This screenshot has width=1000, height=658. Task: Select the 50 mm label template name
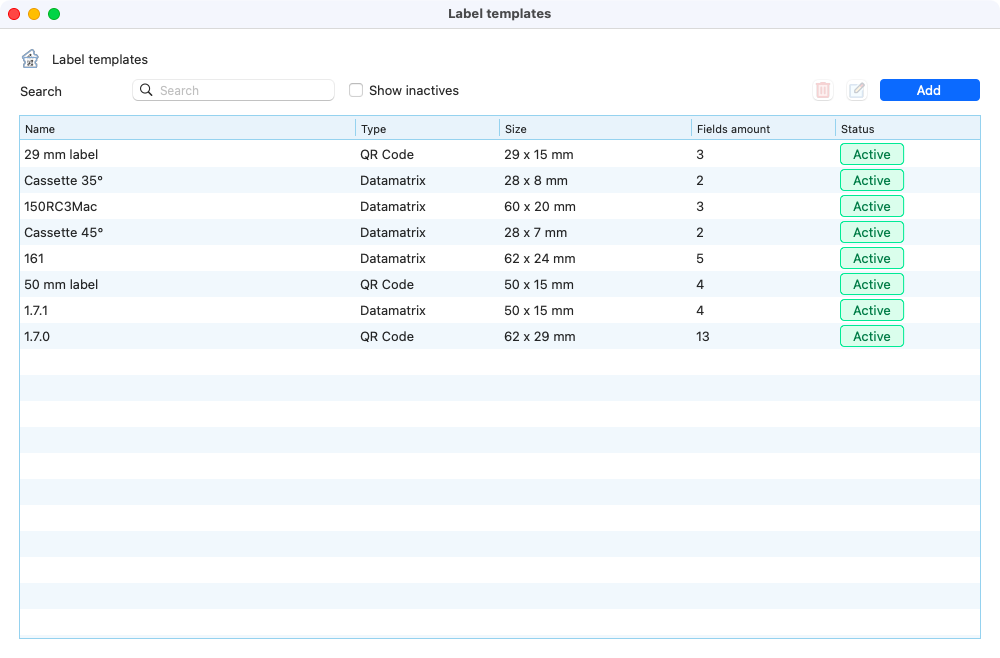pos(61,284)
